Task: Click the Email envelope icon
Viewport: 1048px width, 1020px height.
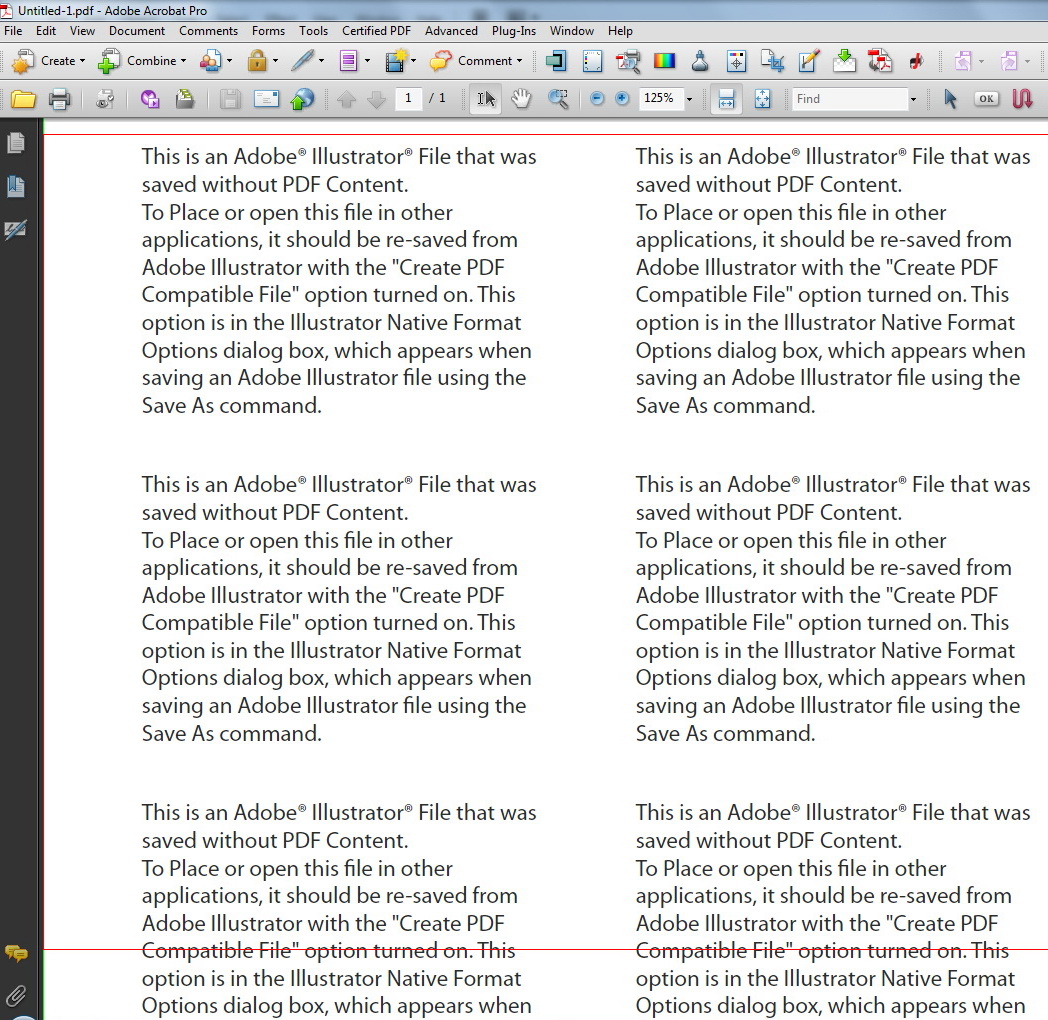Action: point(266,100)
